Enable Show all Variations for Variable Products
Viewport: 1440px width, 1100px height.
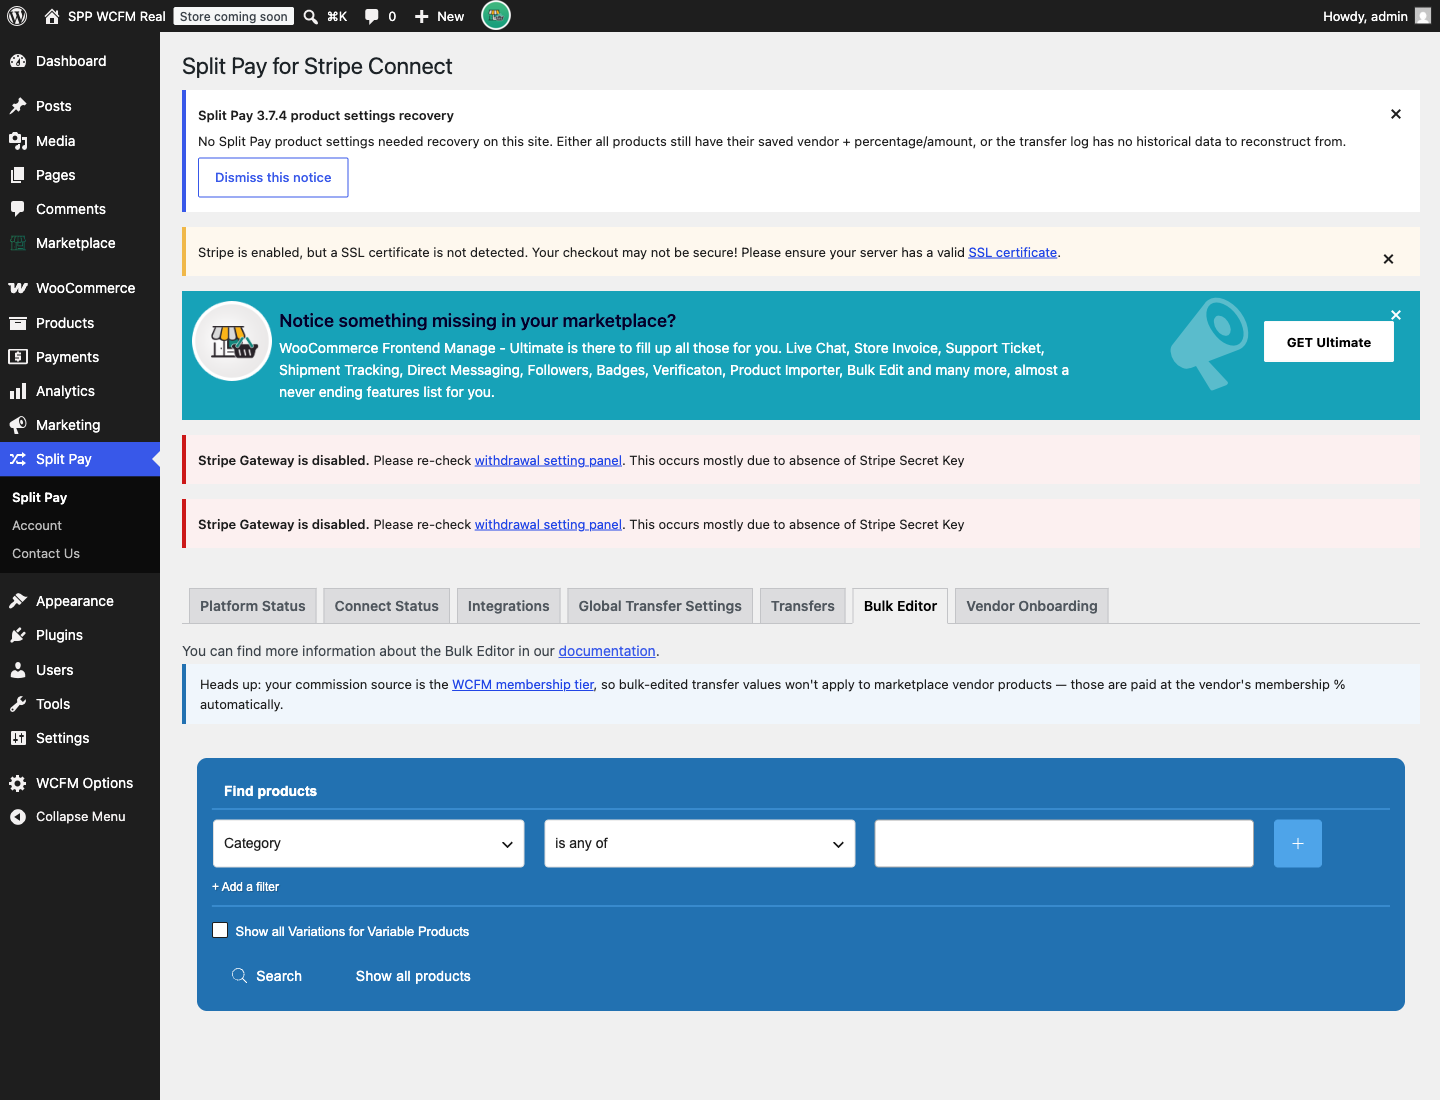tap(220, 930)
